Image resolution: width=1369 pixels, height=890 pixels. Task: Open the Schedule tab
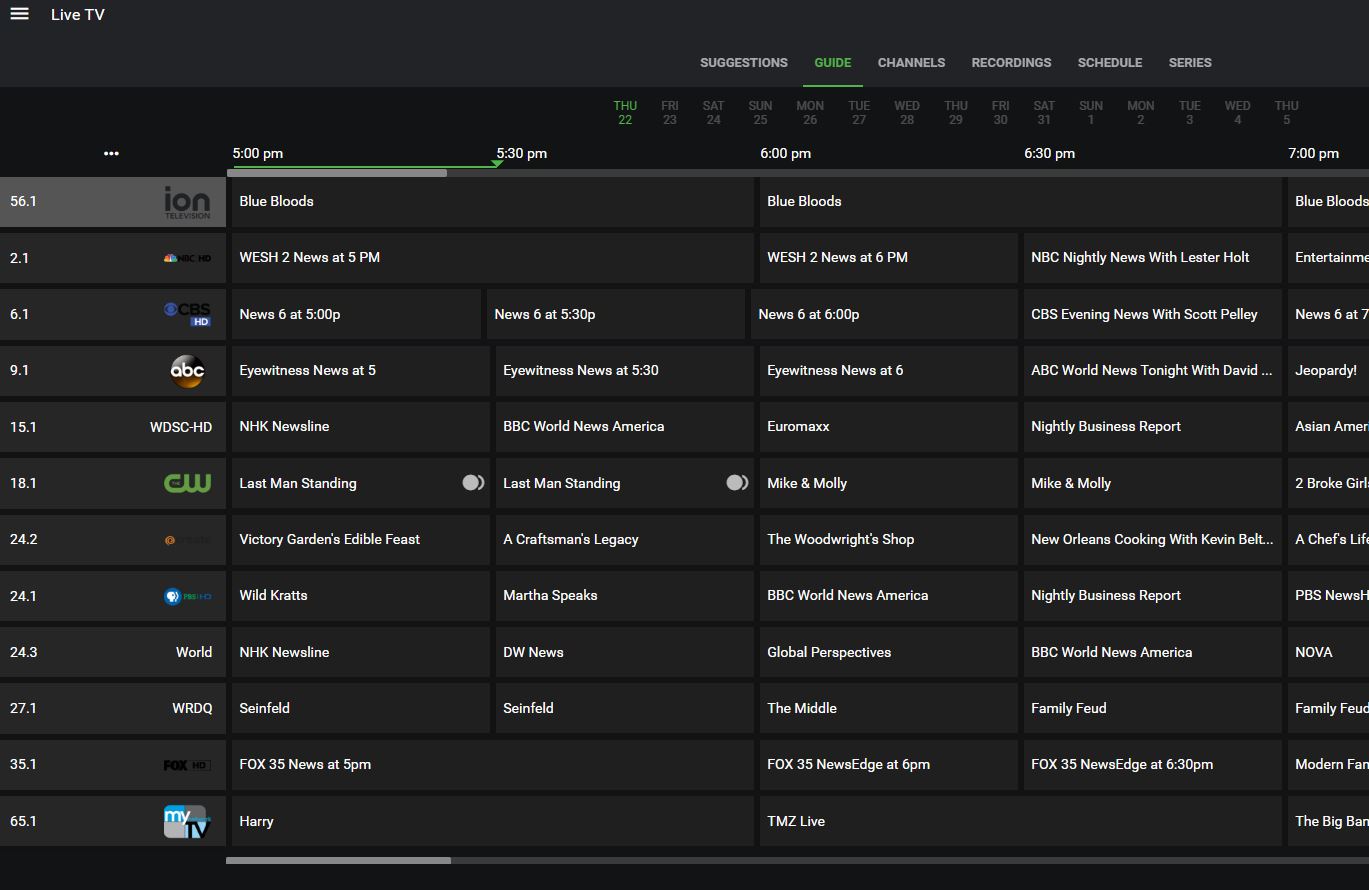1110,62
